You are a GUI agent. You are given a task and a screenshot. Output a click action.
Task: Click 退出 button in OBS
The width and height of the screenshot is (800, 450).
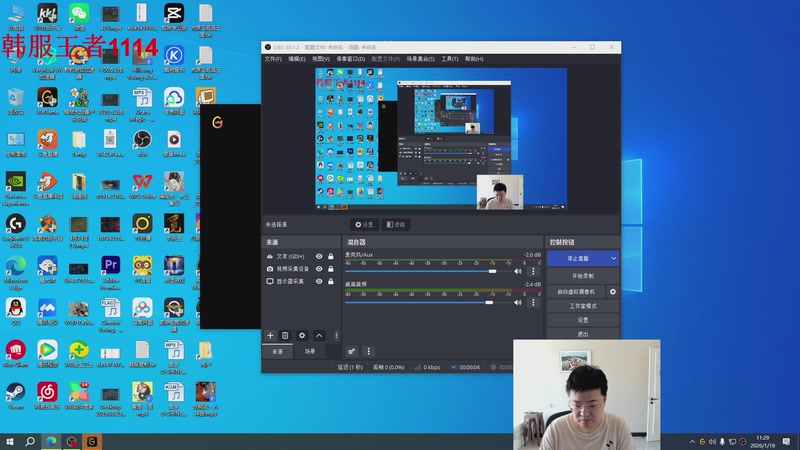pyautogui.click(x=583, y=334)
